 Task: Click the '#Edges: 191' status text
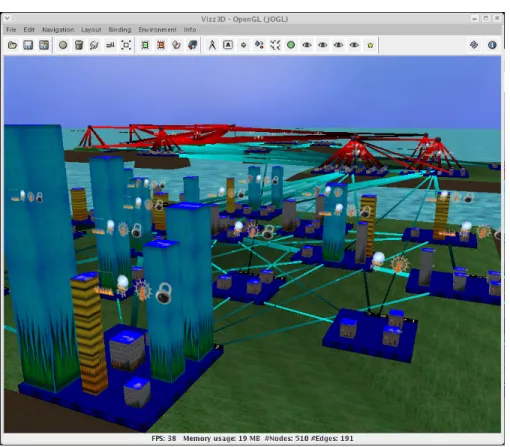[332, 438]
